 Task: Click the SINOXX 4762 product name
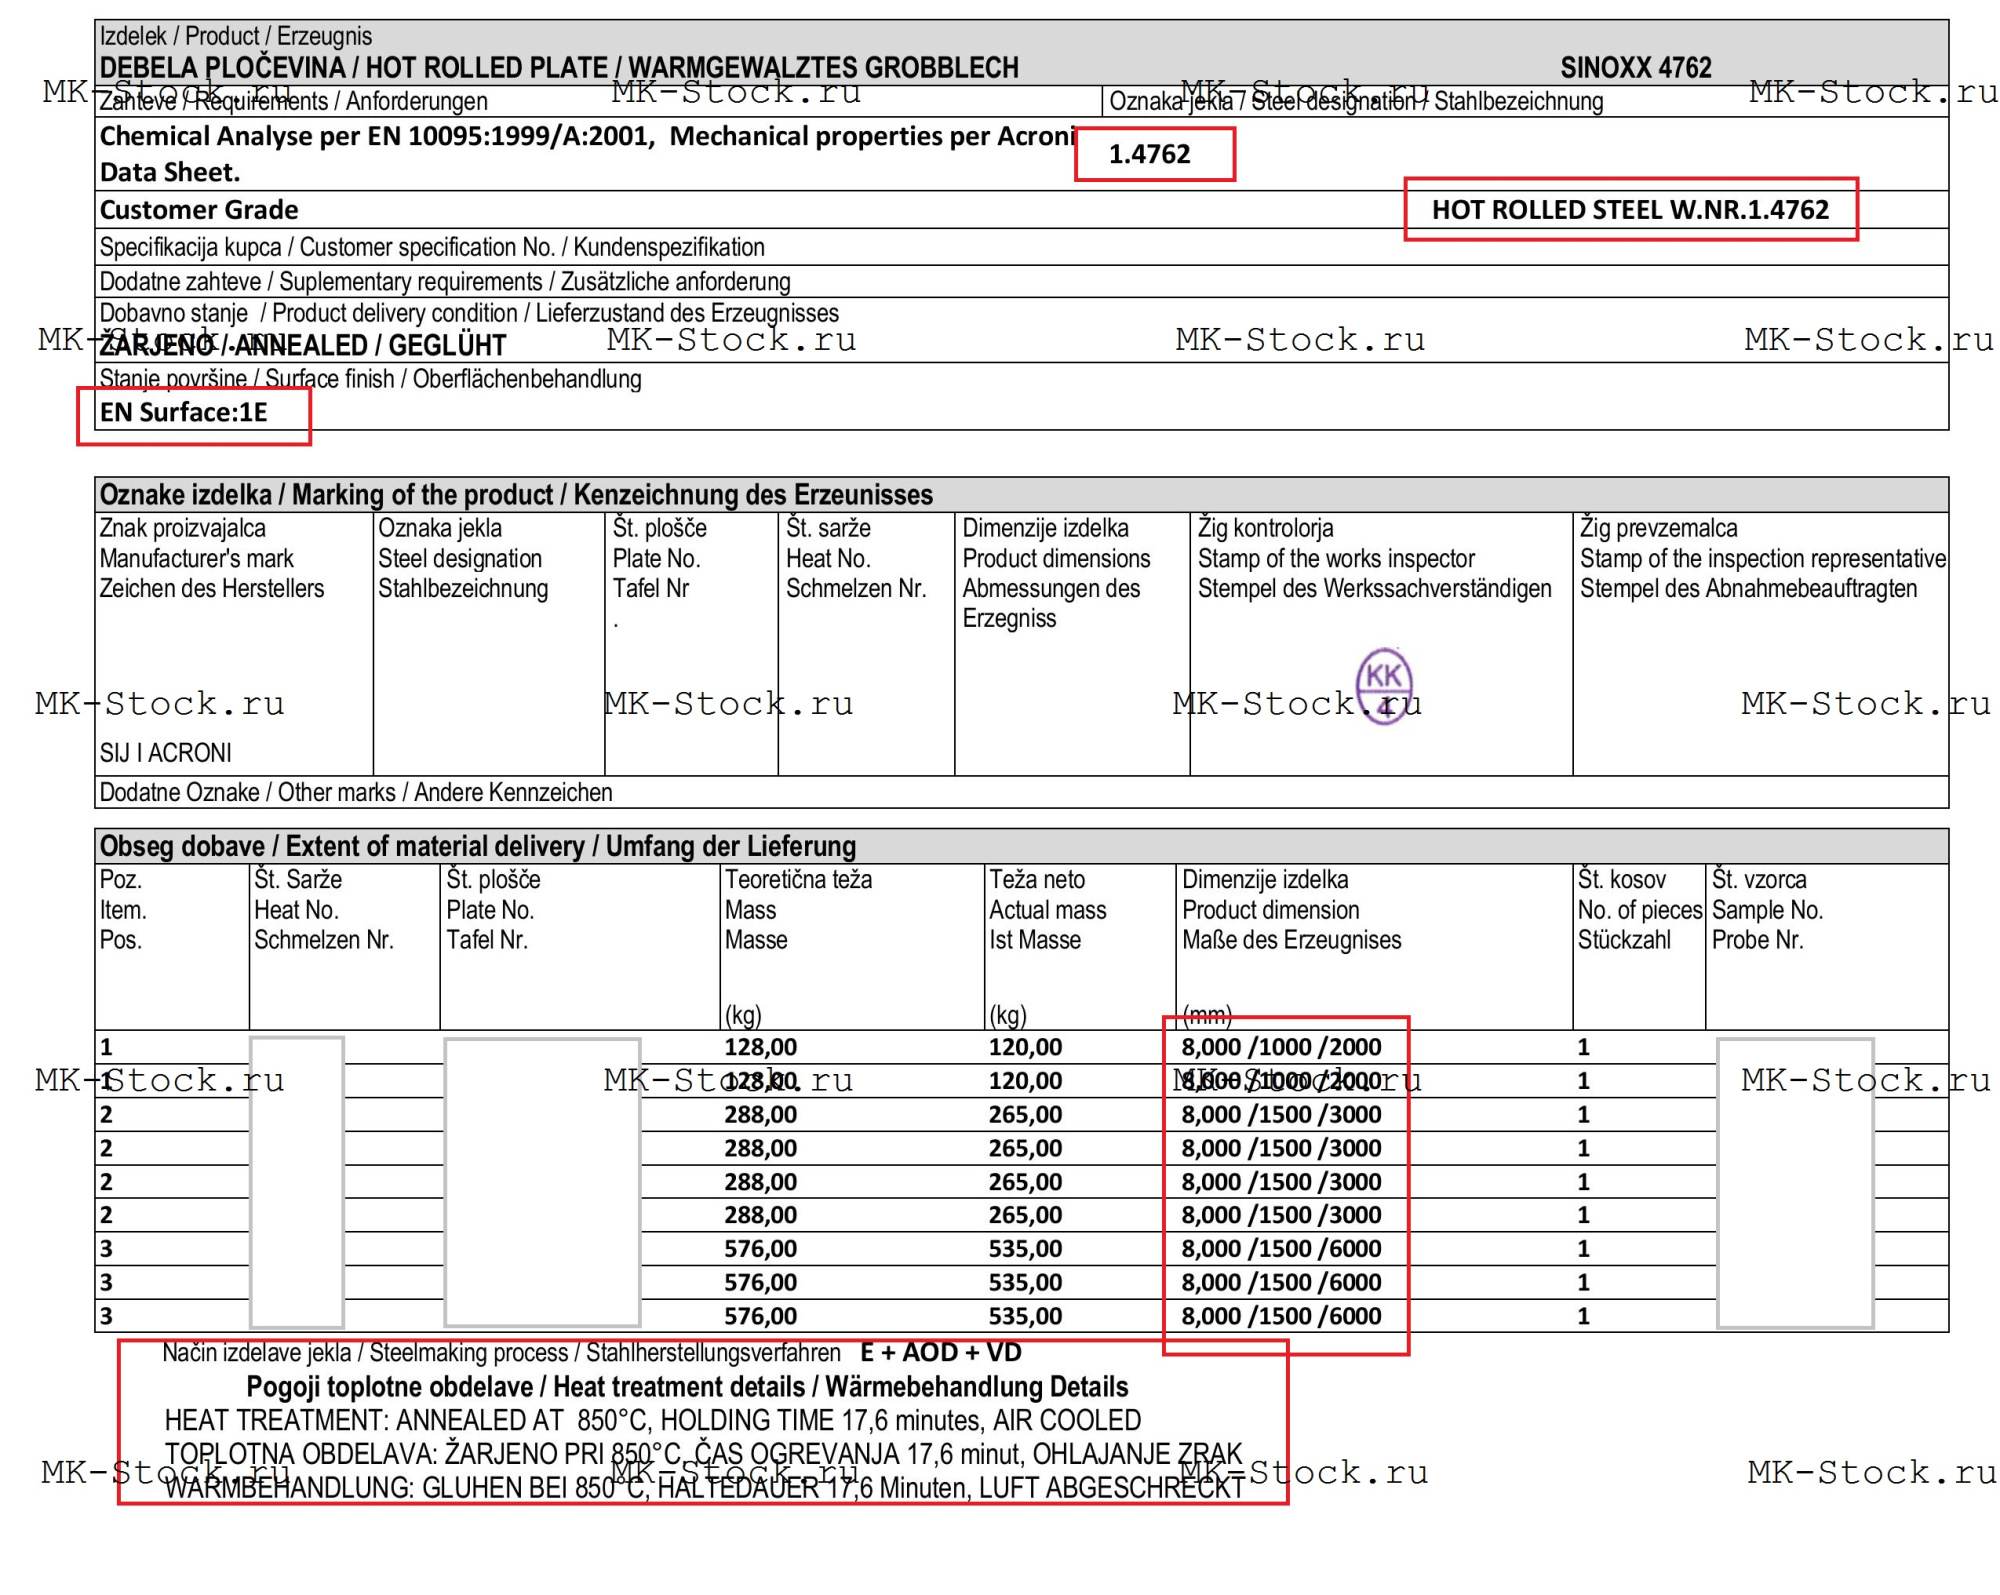click(x=1636, y=68)
